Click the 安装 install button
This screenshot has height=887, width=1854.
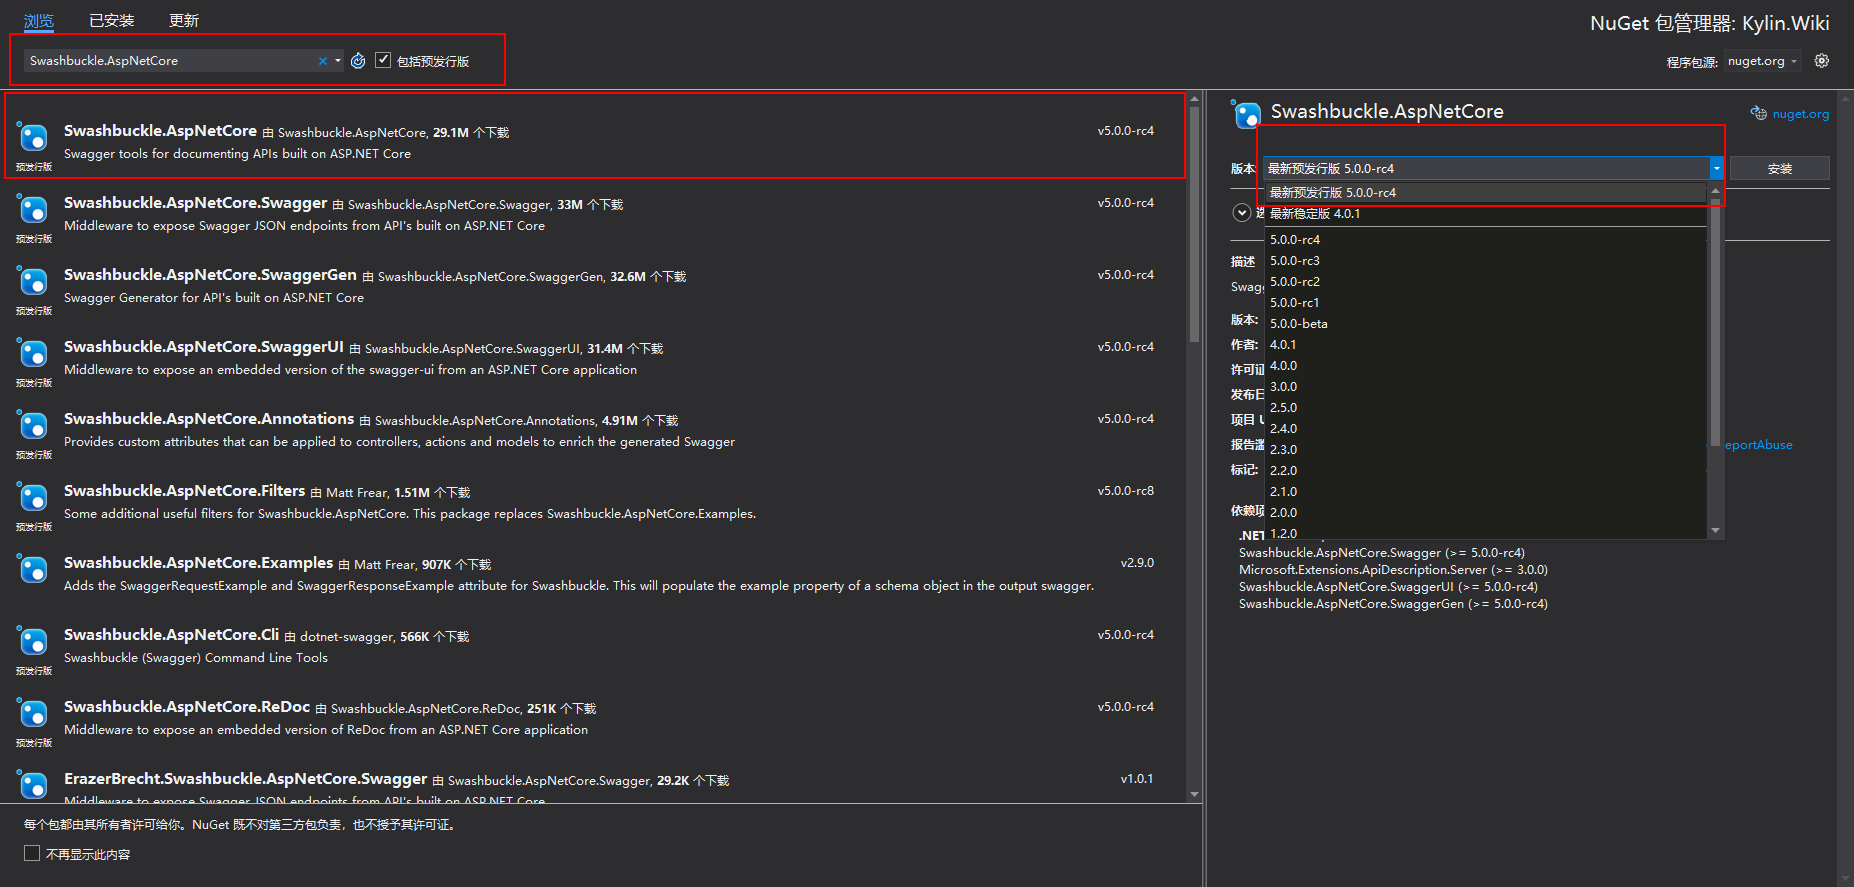[x=1779, y=168]
